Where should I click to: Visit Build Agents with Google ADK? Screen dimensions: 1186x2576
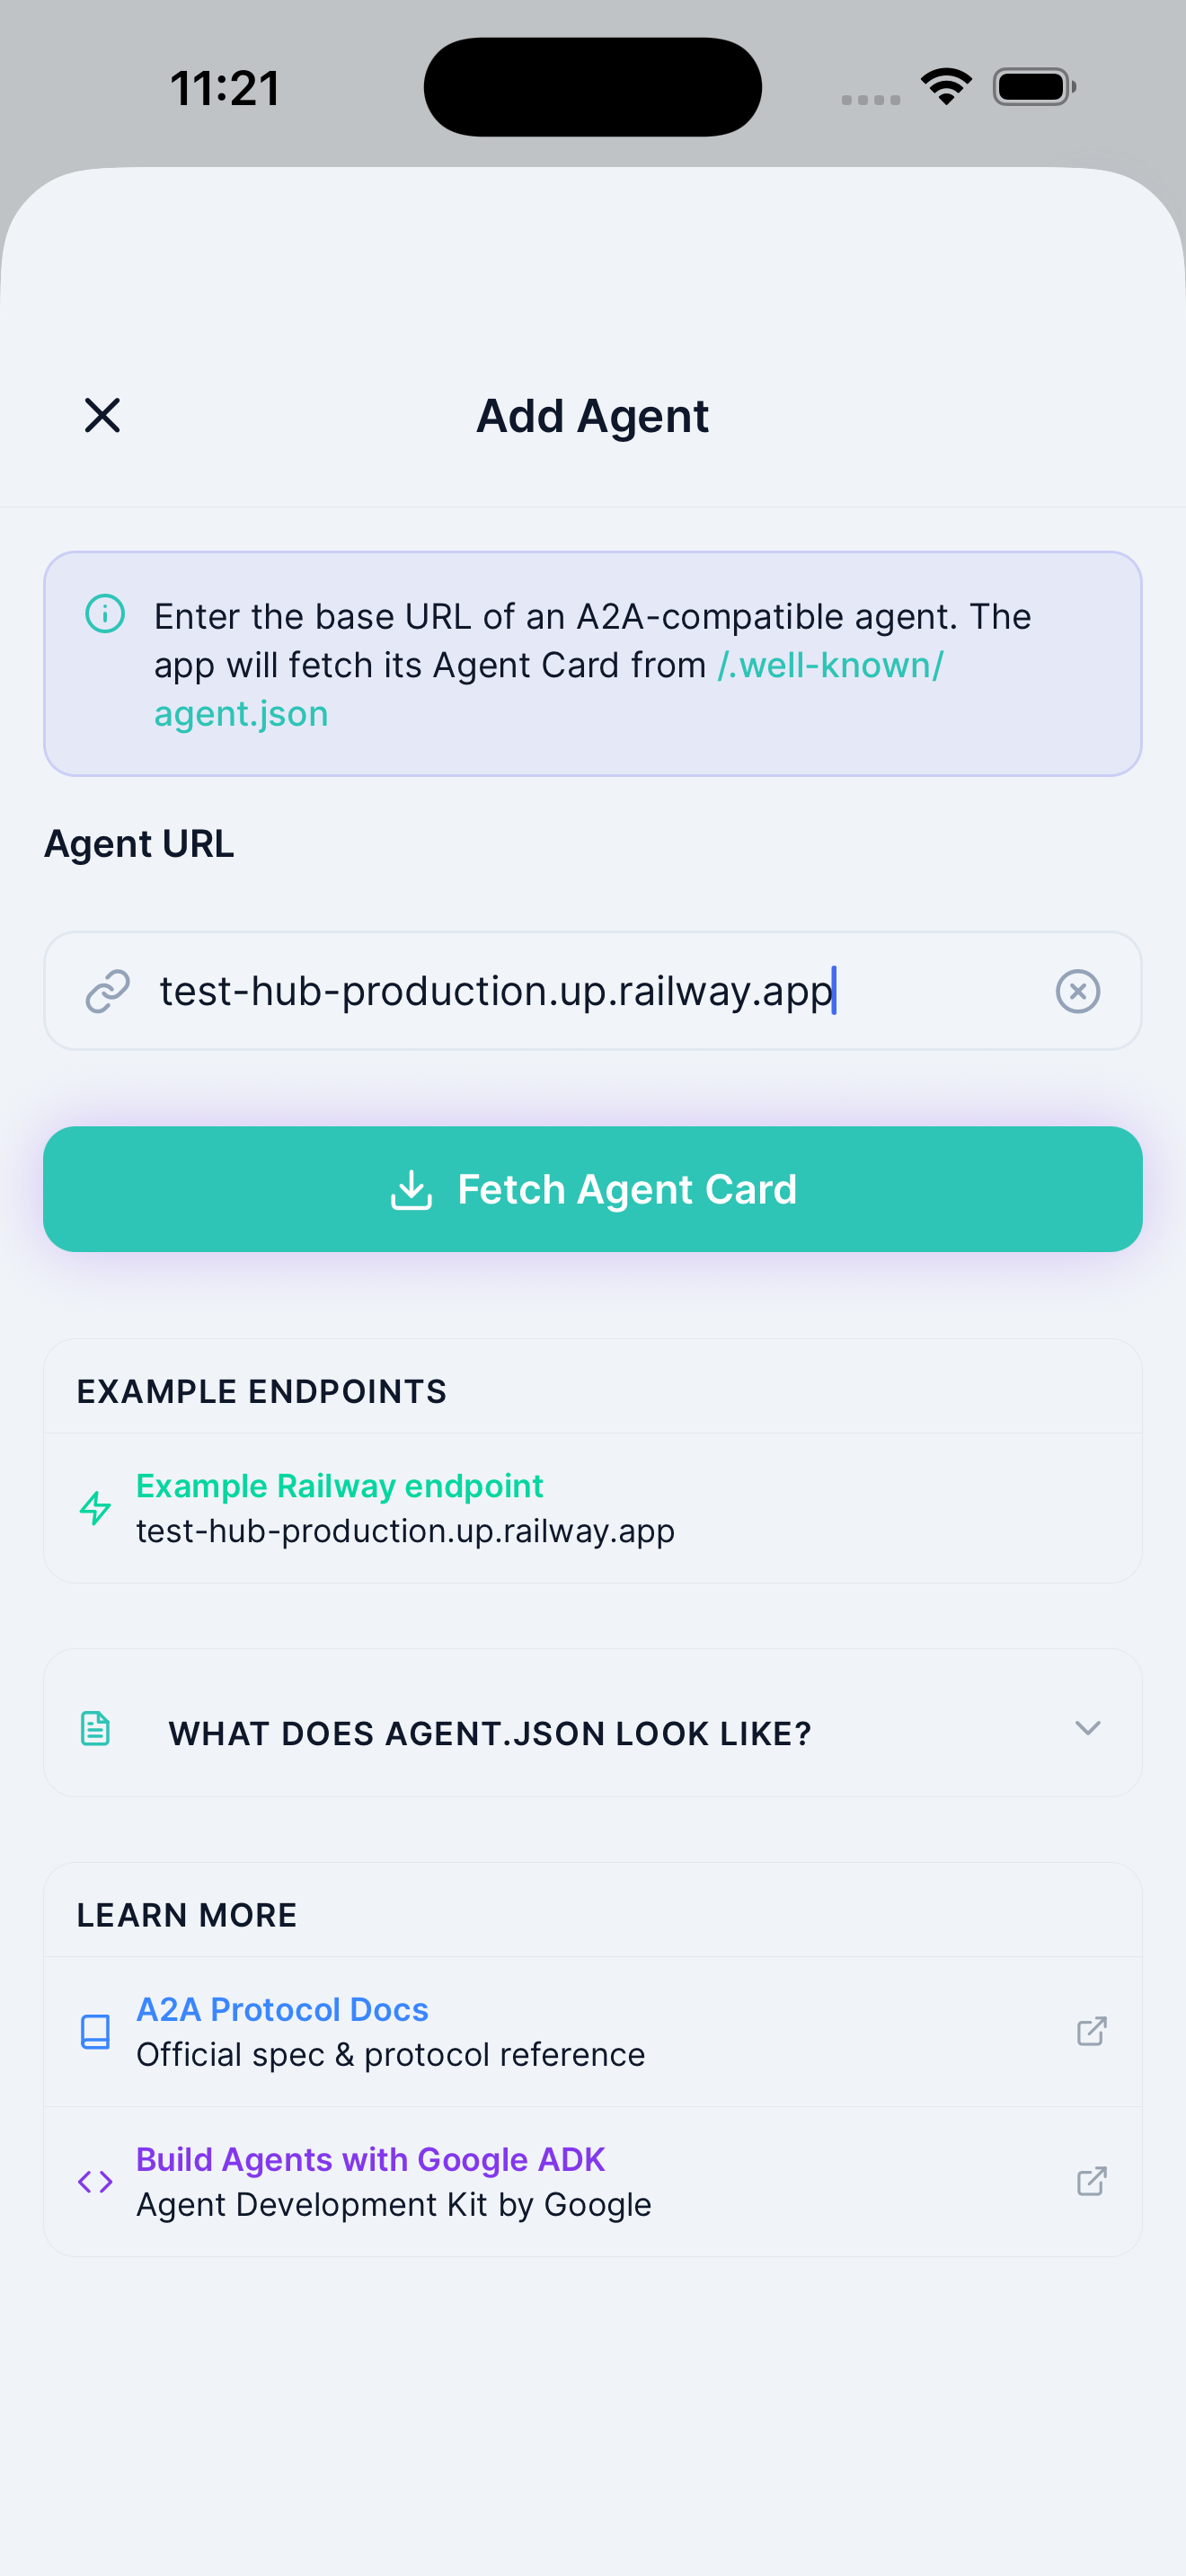point(370,2159)
